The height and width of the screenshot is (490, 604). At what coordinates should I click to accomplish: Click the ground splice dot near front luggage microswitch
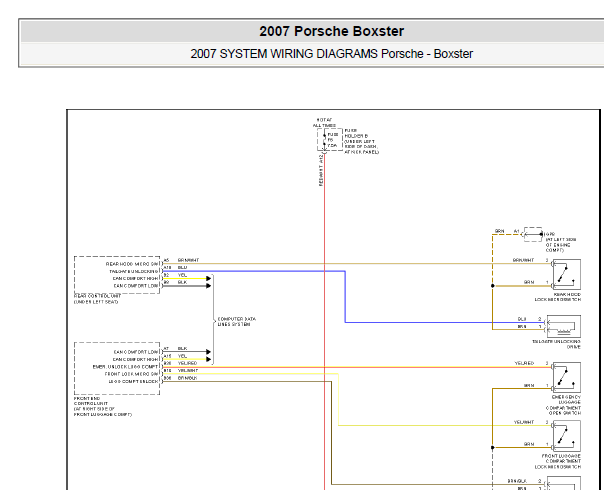pos(493,448)
